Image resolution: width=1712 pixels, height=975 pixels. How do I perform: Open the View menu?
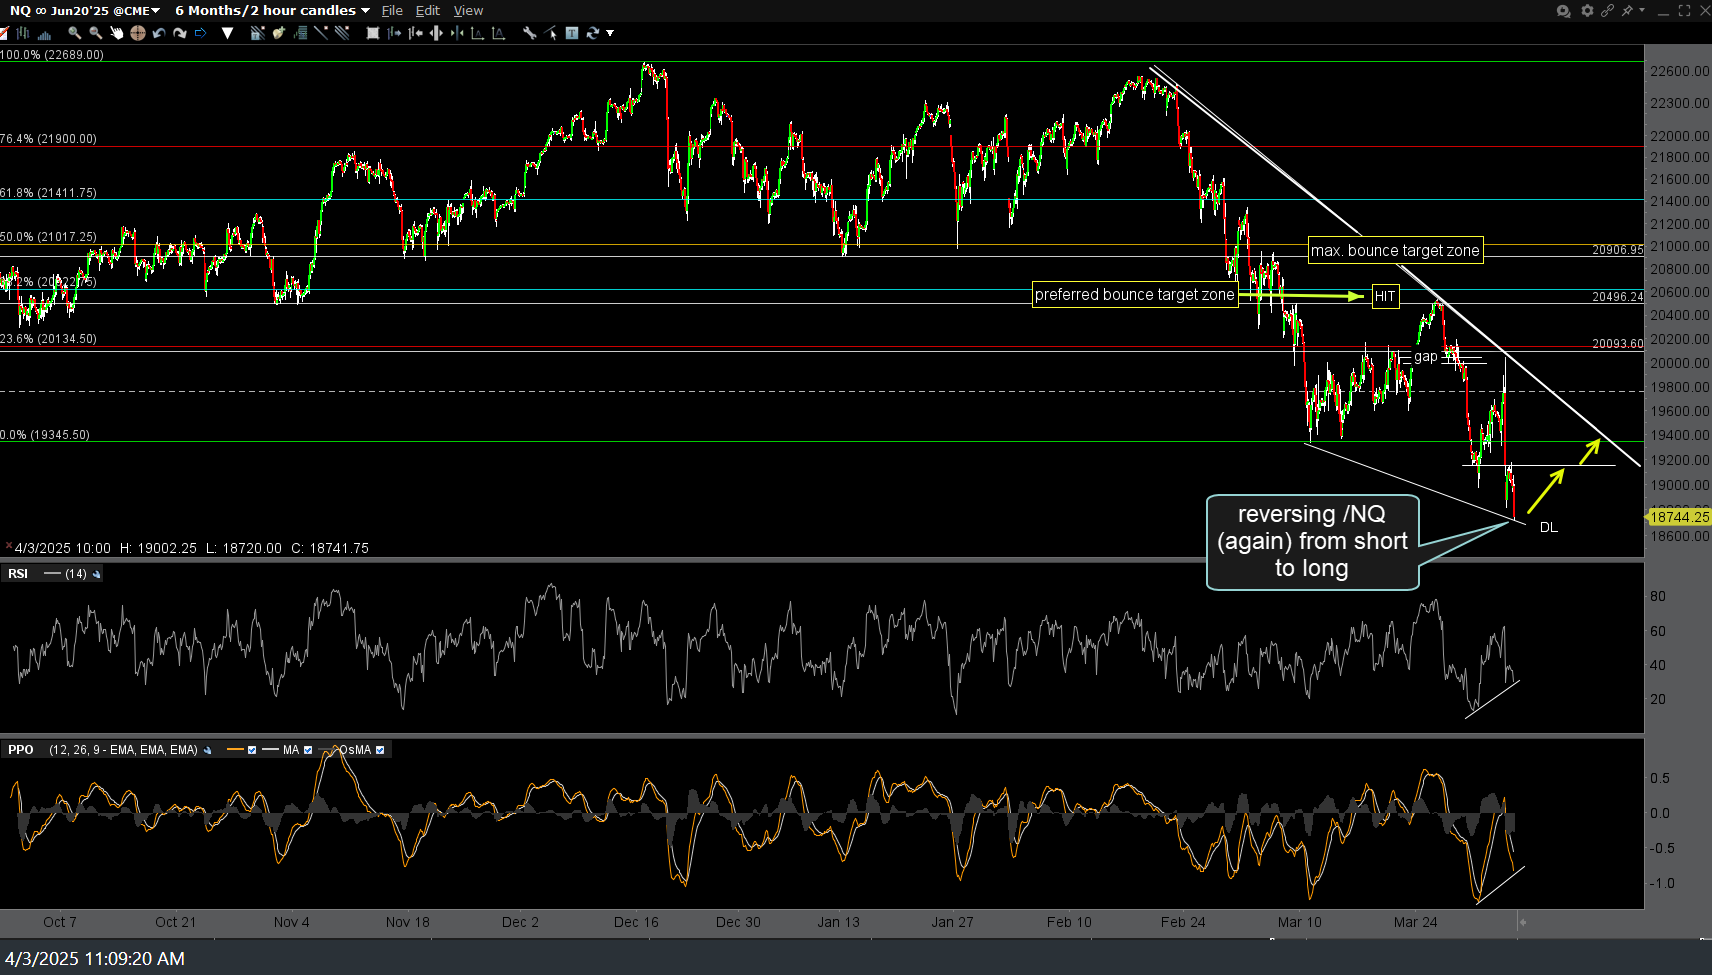click(x=468, y=11)
